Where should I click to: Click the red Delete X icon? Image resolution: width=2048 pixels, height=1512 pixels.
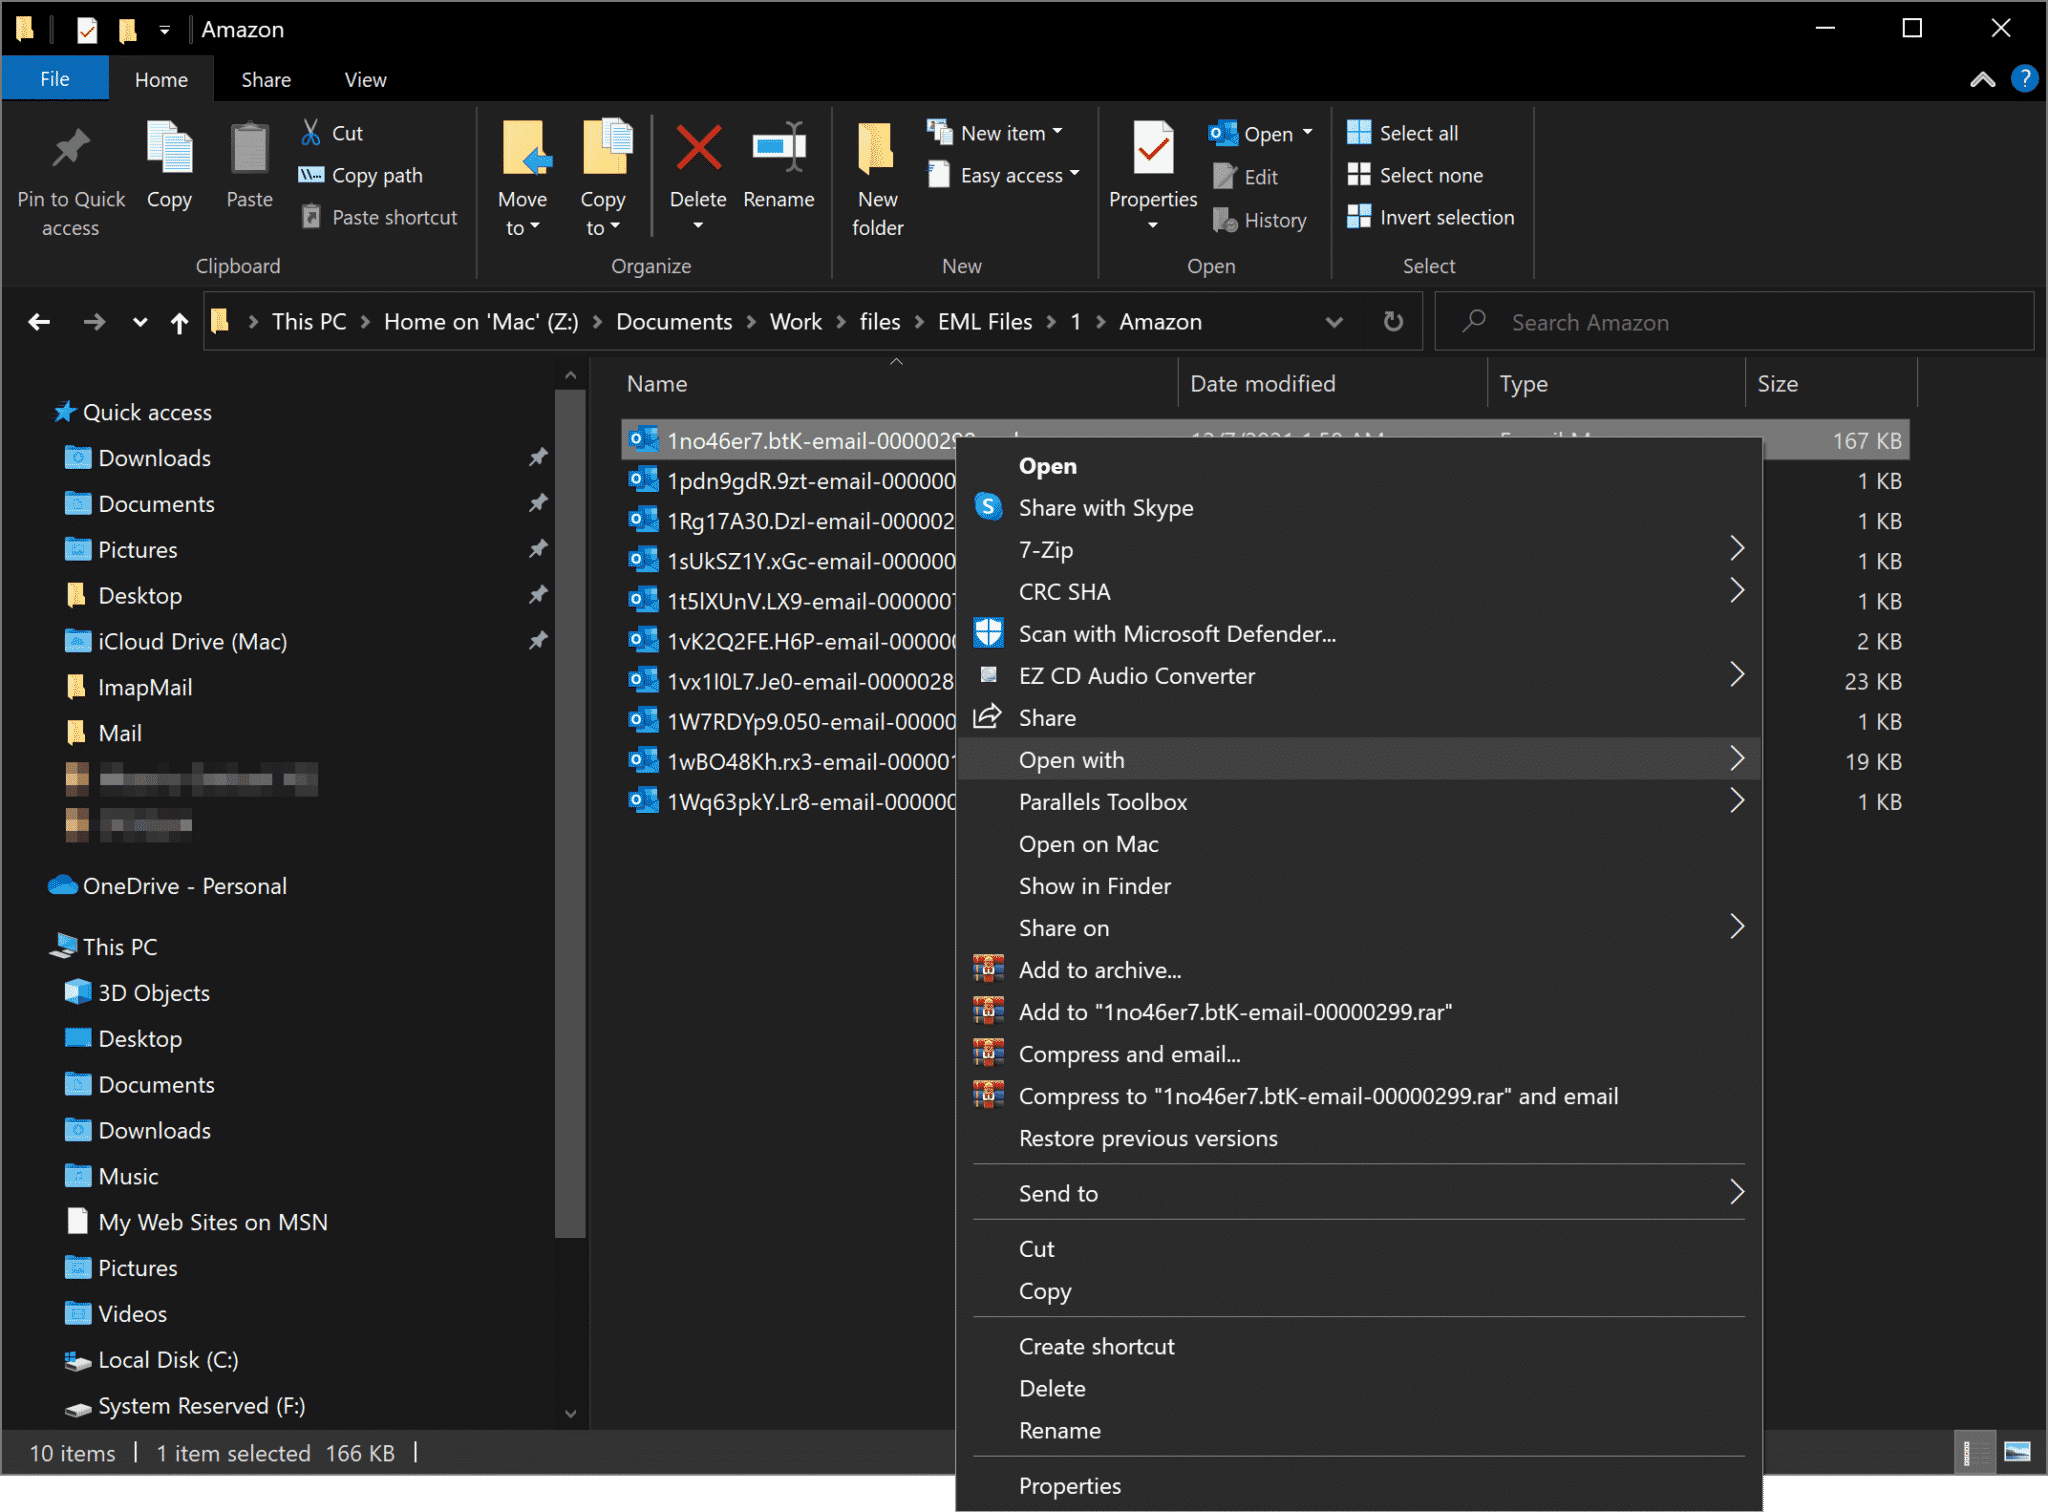(x=698, y=149)
